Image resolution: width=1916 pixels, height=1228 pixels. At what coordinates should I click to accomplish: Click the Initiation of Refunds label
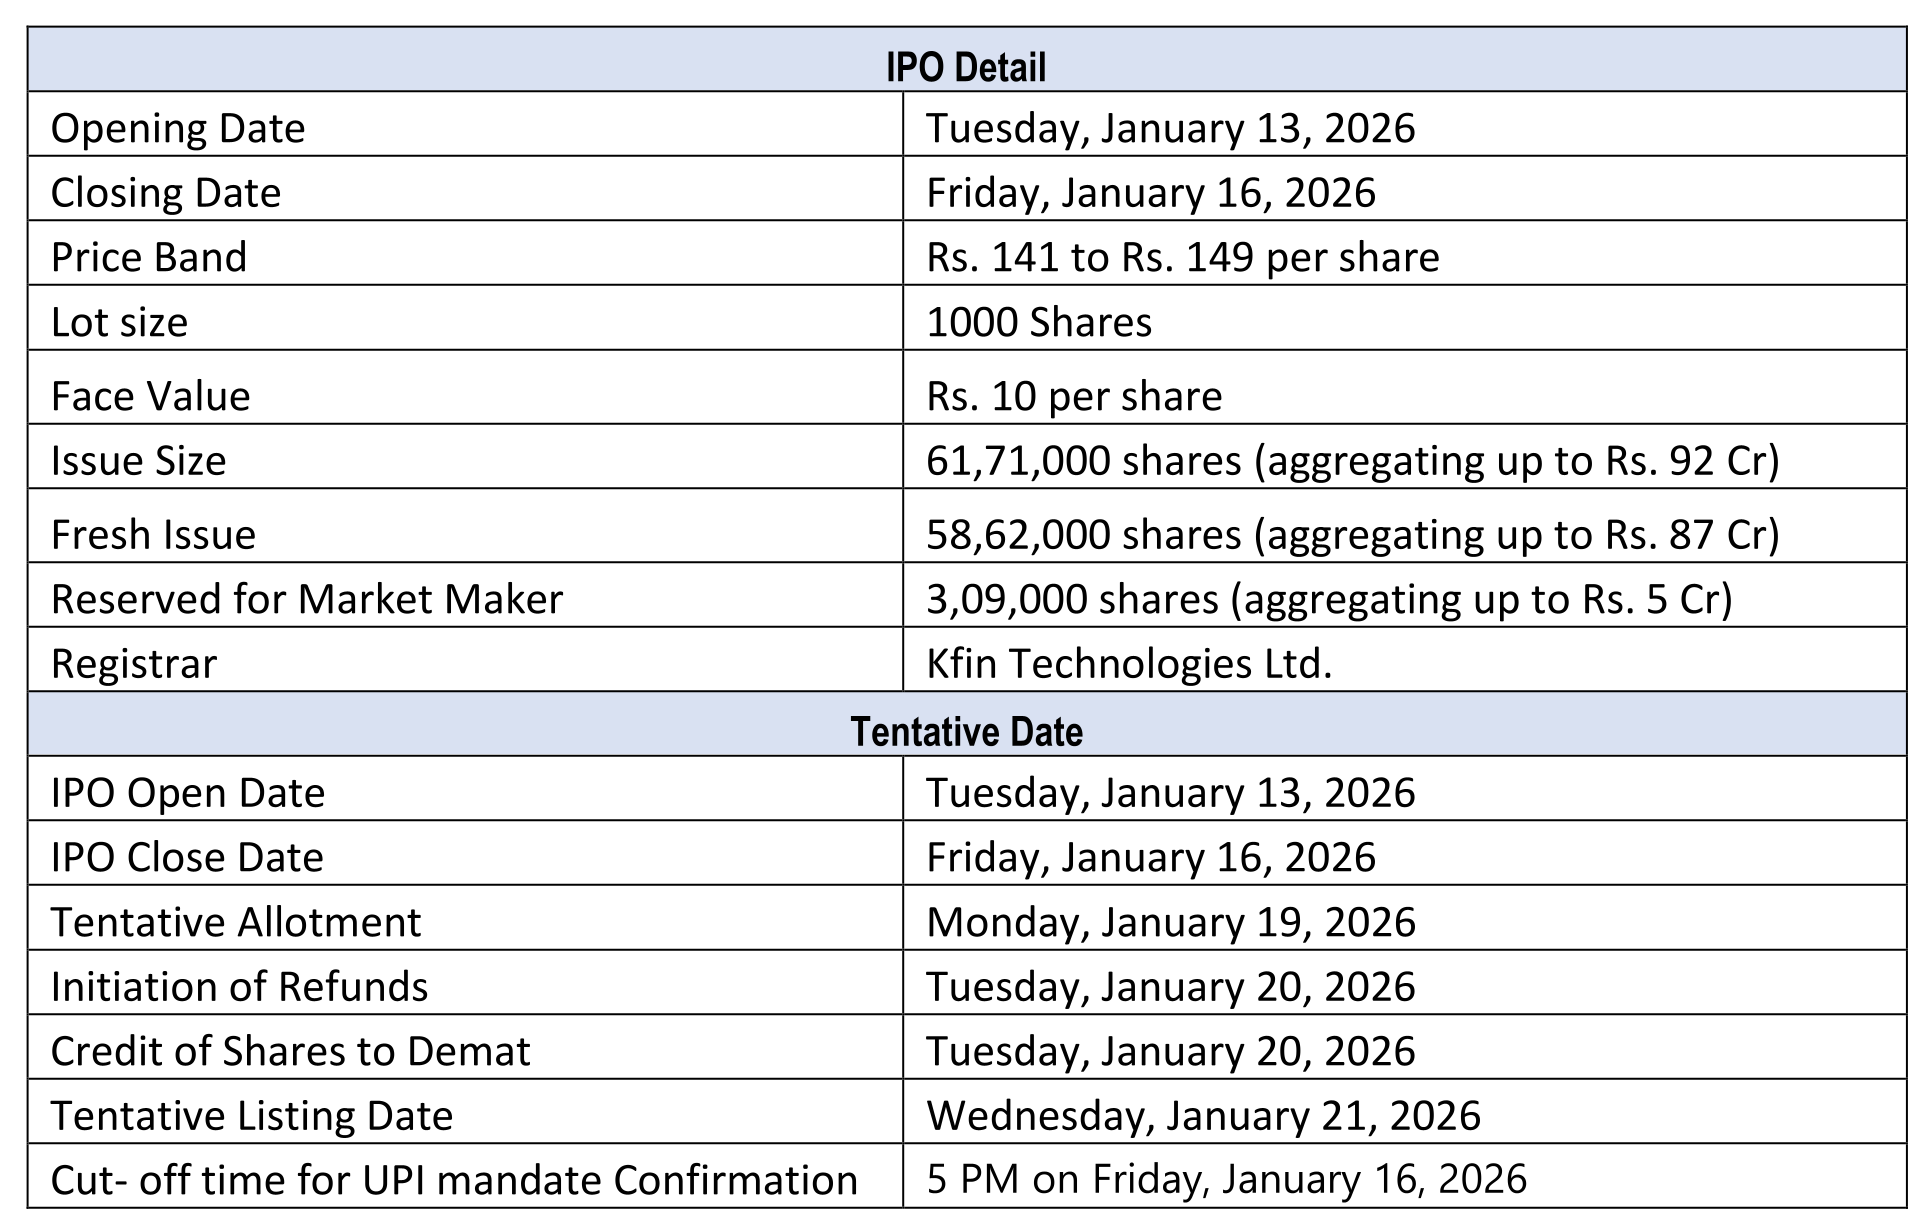(x=239, y=987)
